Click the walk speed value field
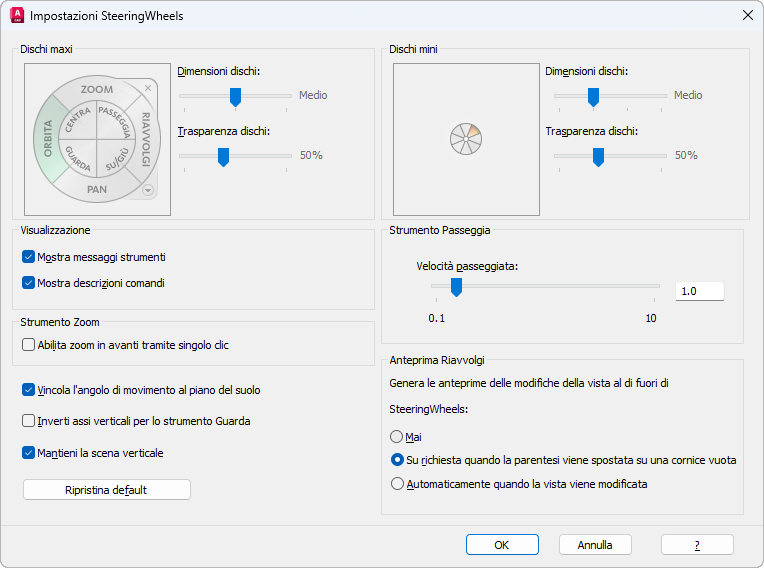764x568 pixels. pyautogui.click(x=699, y=291)
